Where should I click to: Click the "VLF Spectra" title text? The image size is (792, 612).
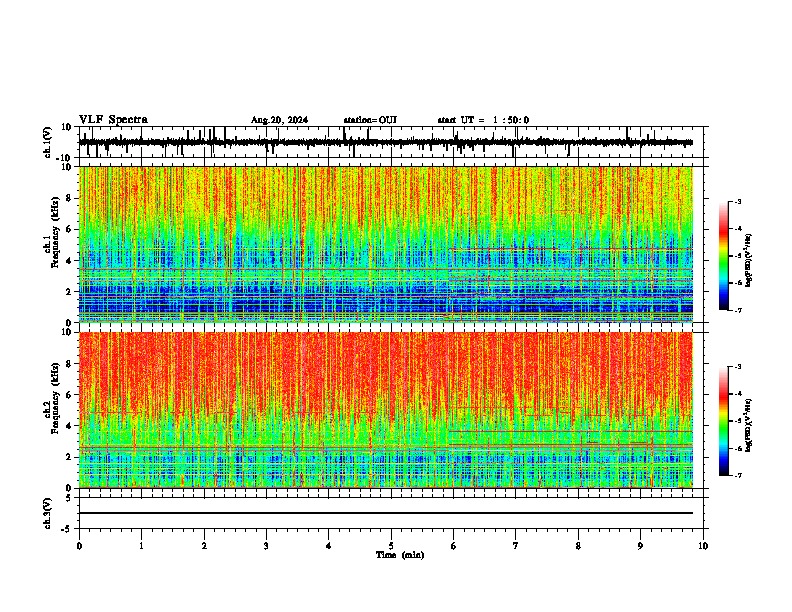[x=113, y=120]
